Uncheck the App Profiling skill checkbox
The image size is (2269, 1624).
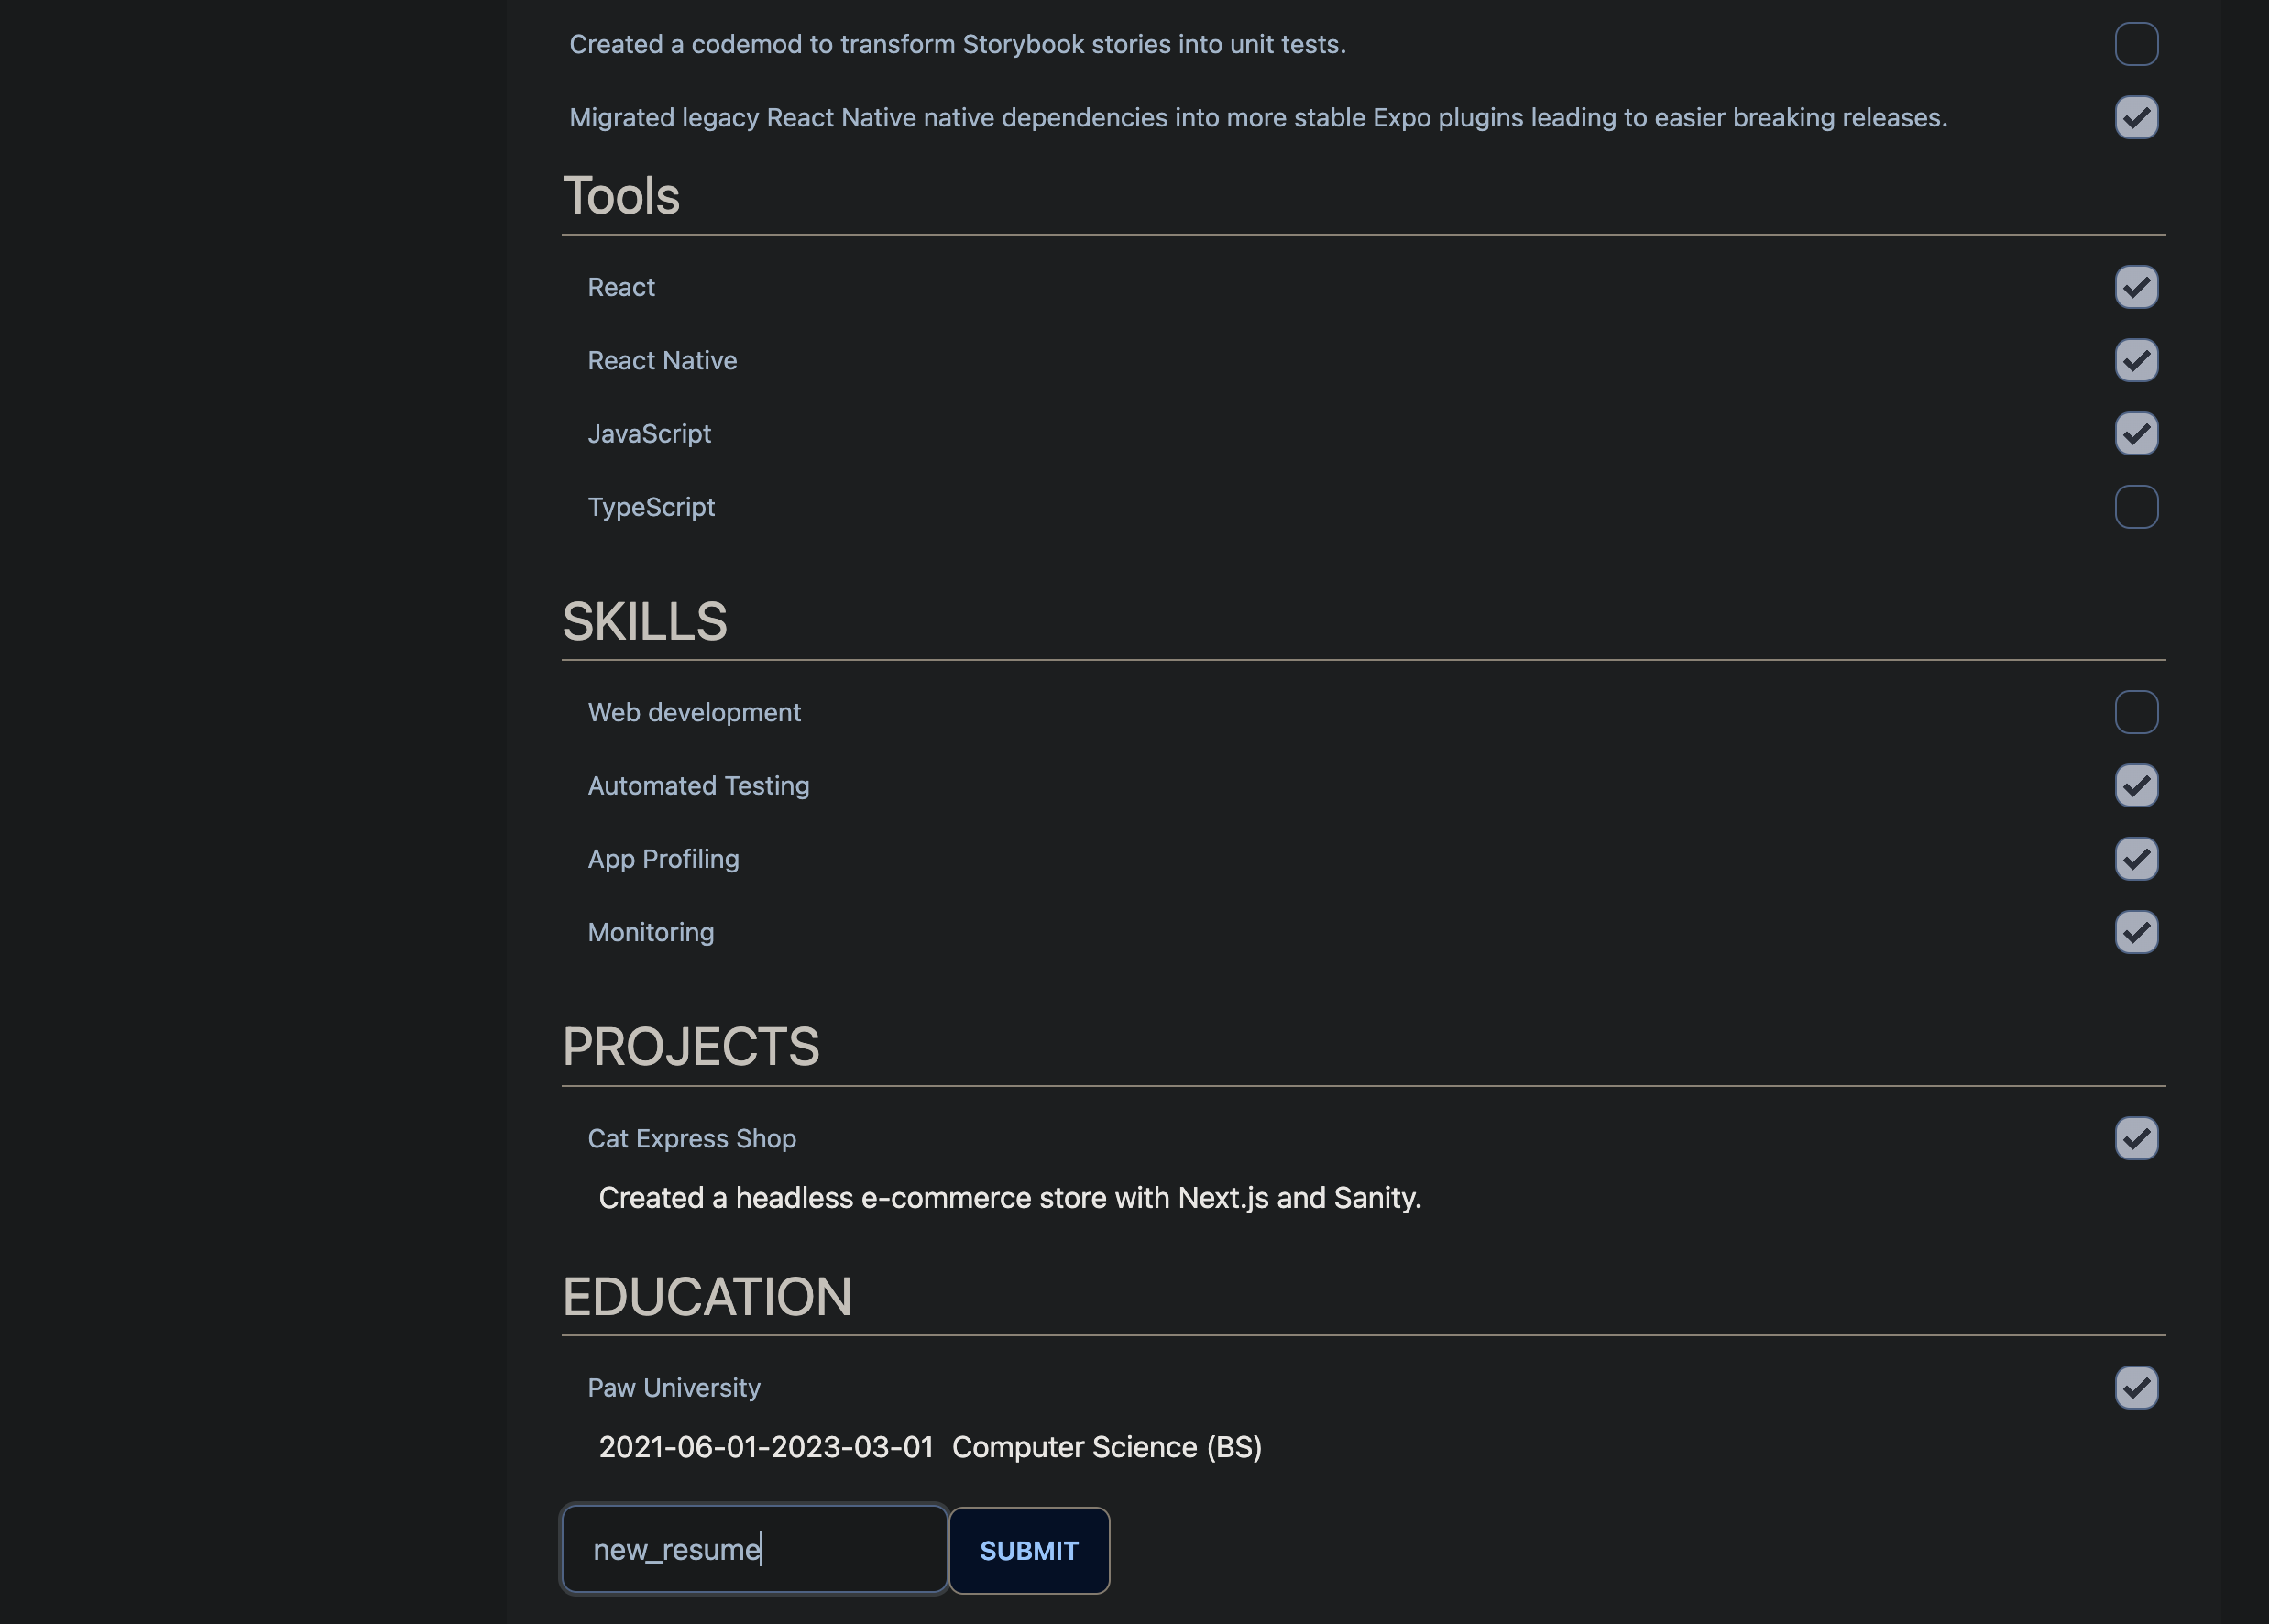click(x=2136, y=859)
